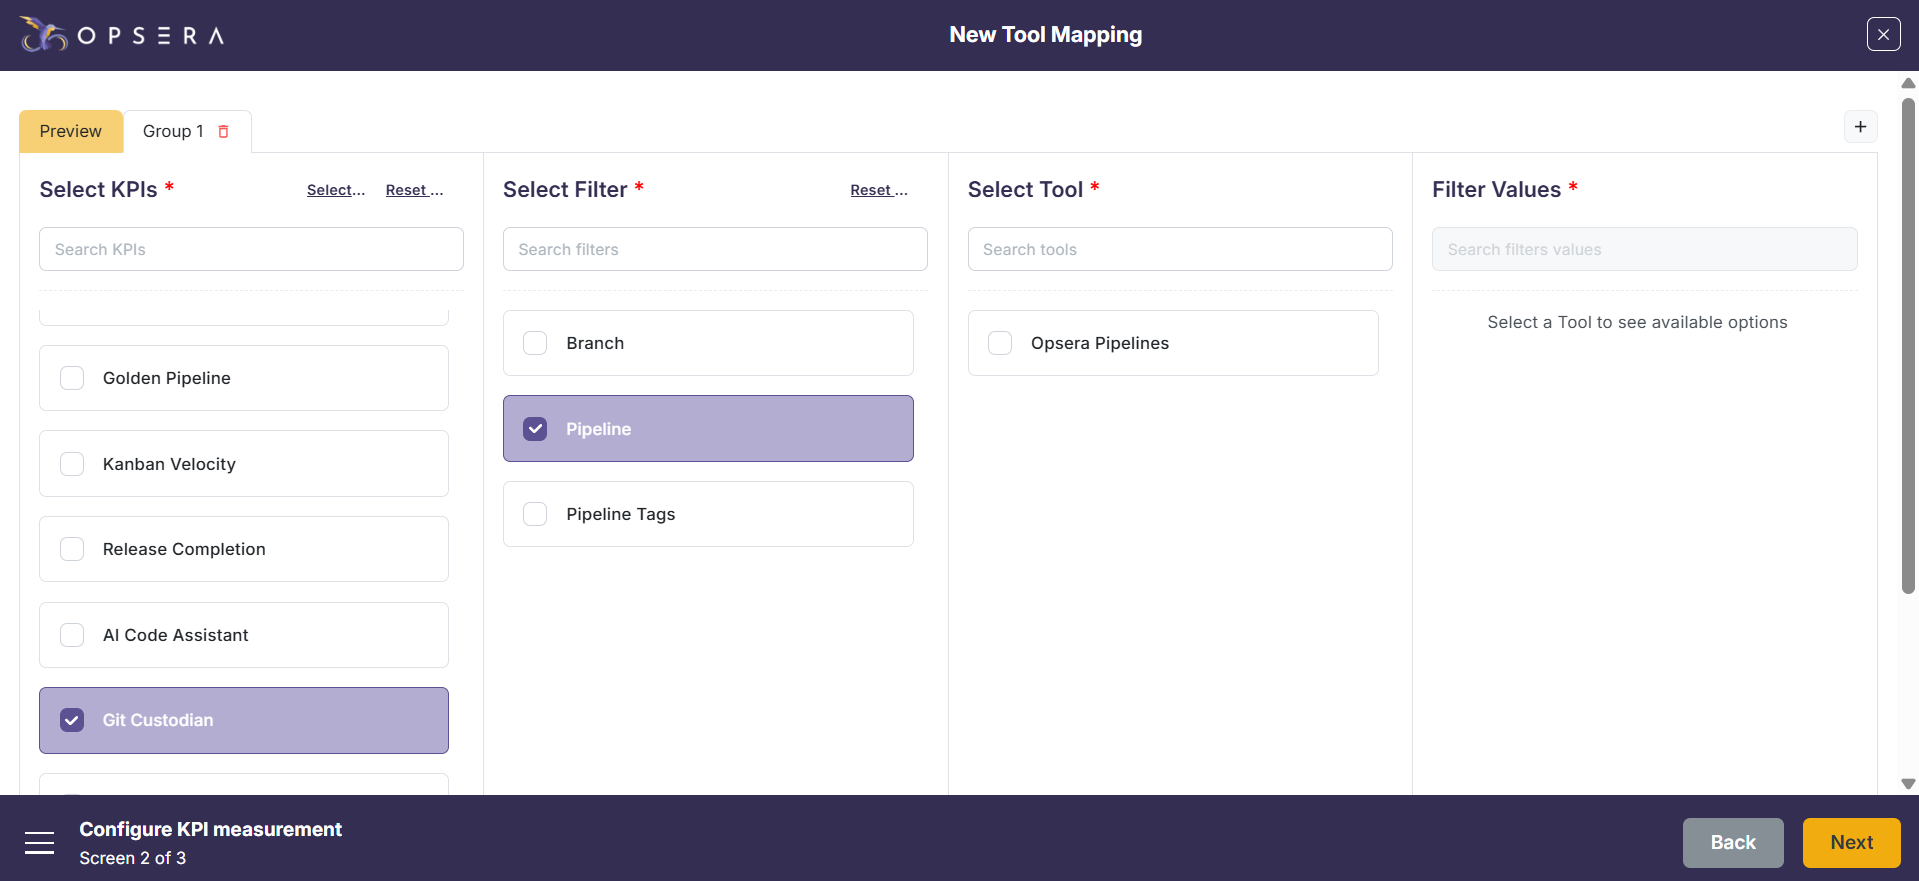Switch to the Preview tab
This screenshot has height=881, width=1919.
pos(71,131)
